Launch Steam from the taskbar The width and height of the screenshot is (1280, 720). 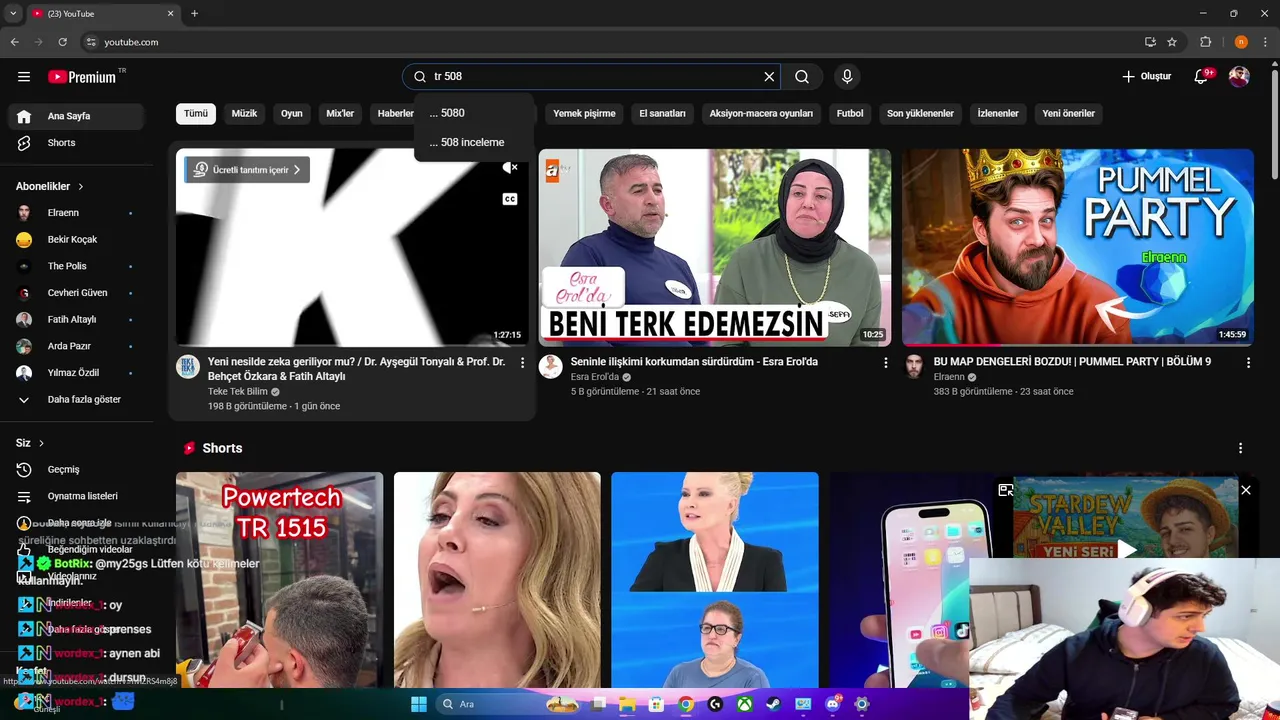pos(774,704)
